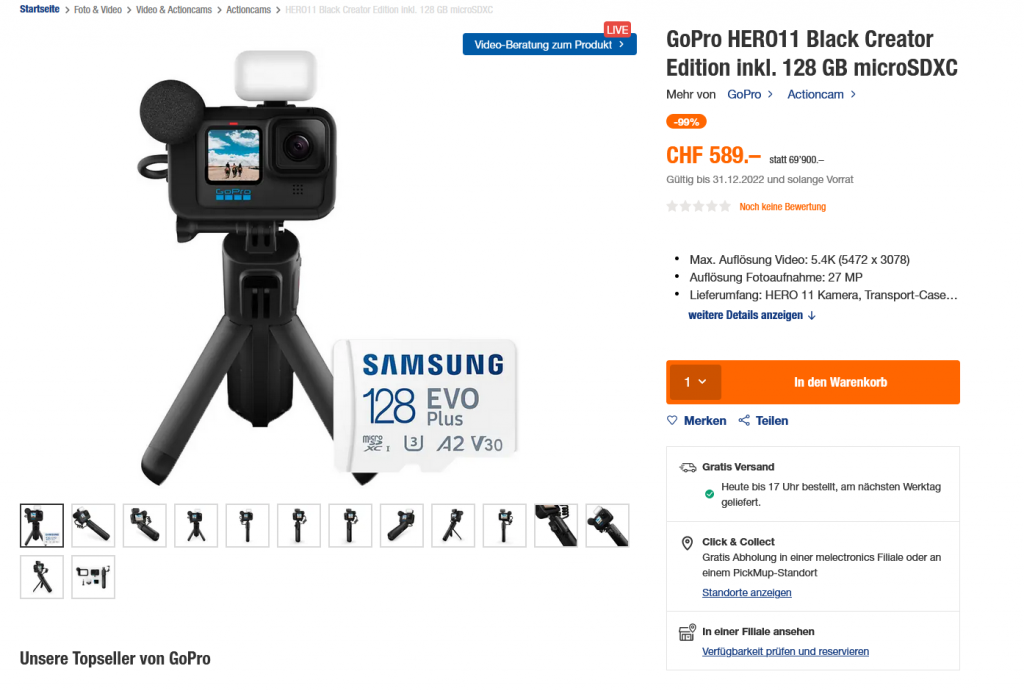Screen dimensions: 1024x691
Task: Add product with In den Warenkorb
Action: [x=840, y=382]
